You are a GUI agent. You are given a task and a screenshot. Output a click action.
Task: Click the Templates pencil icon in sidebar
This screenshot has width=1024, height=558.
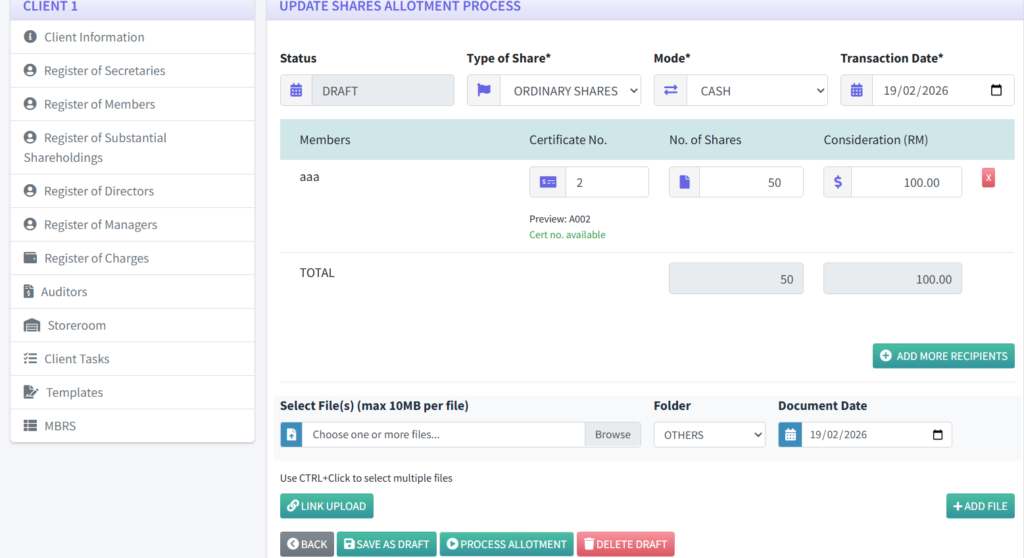(x=30, y=393)
